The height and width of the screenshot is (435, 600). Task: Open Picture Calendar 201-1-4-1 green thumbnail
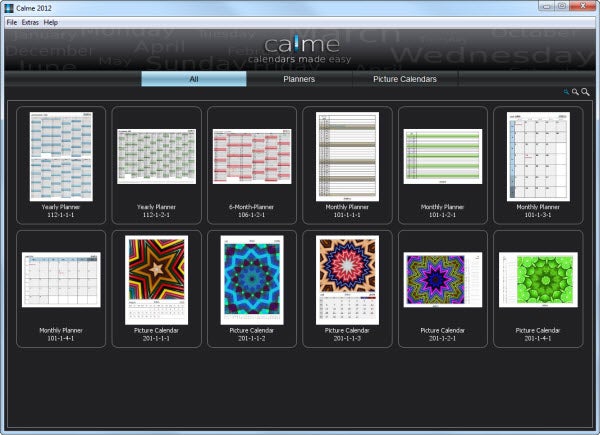point(538,280)
